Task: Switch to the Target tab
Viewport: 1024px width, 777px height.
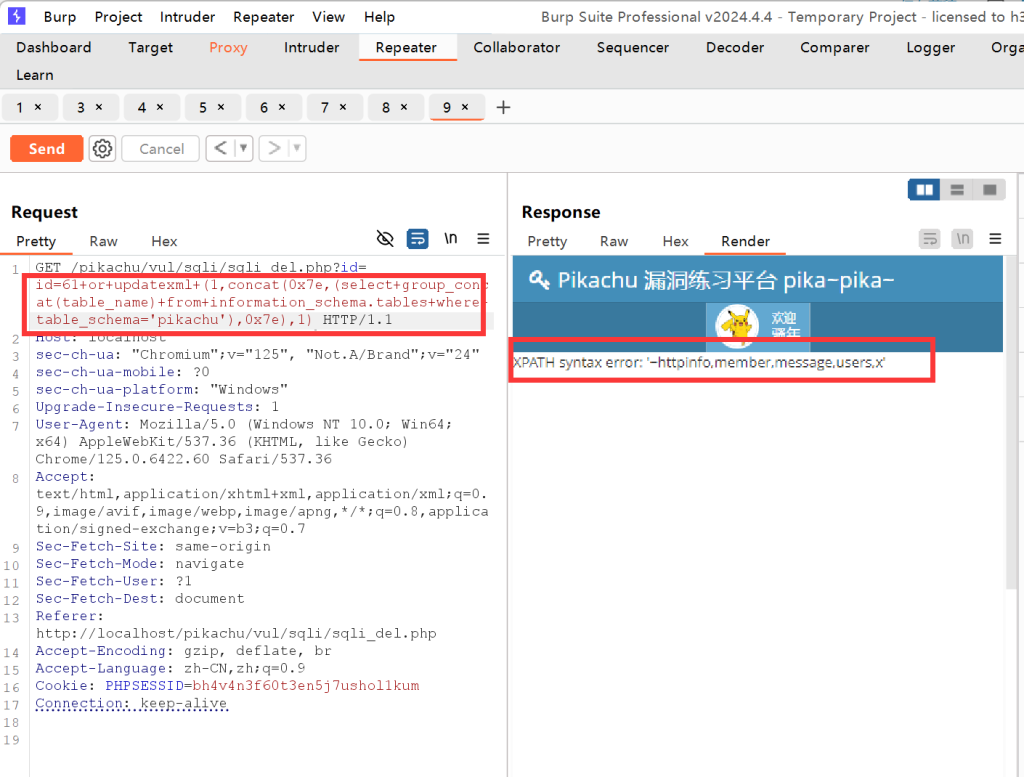Action: point(150,48)
